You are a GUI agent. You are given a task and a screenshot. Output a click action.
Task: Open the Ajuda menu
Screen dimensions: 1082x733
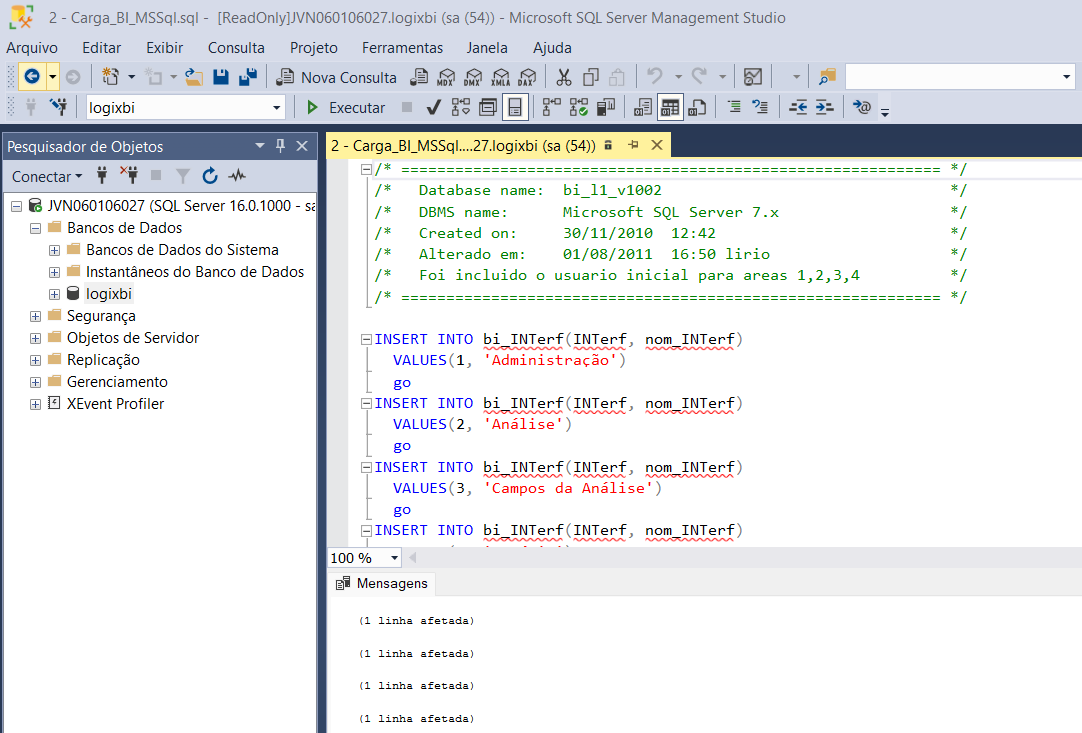pyautogui.click(x=552, y=48)
